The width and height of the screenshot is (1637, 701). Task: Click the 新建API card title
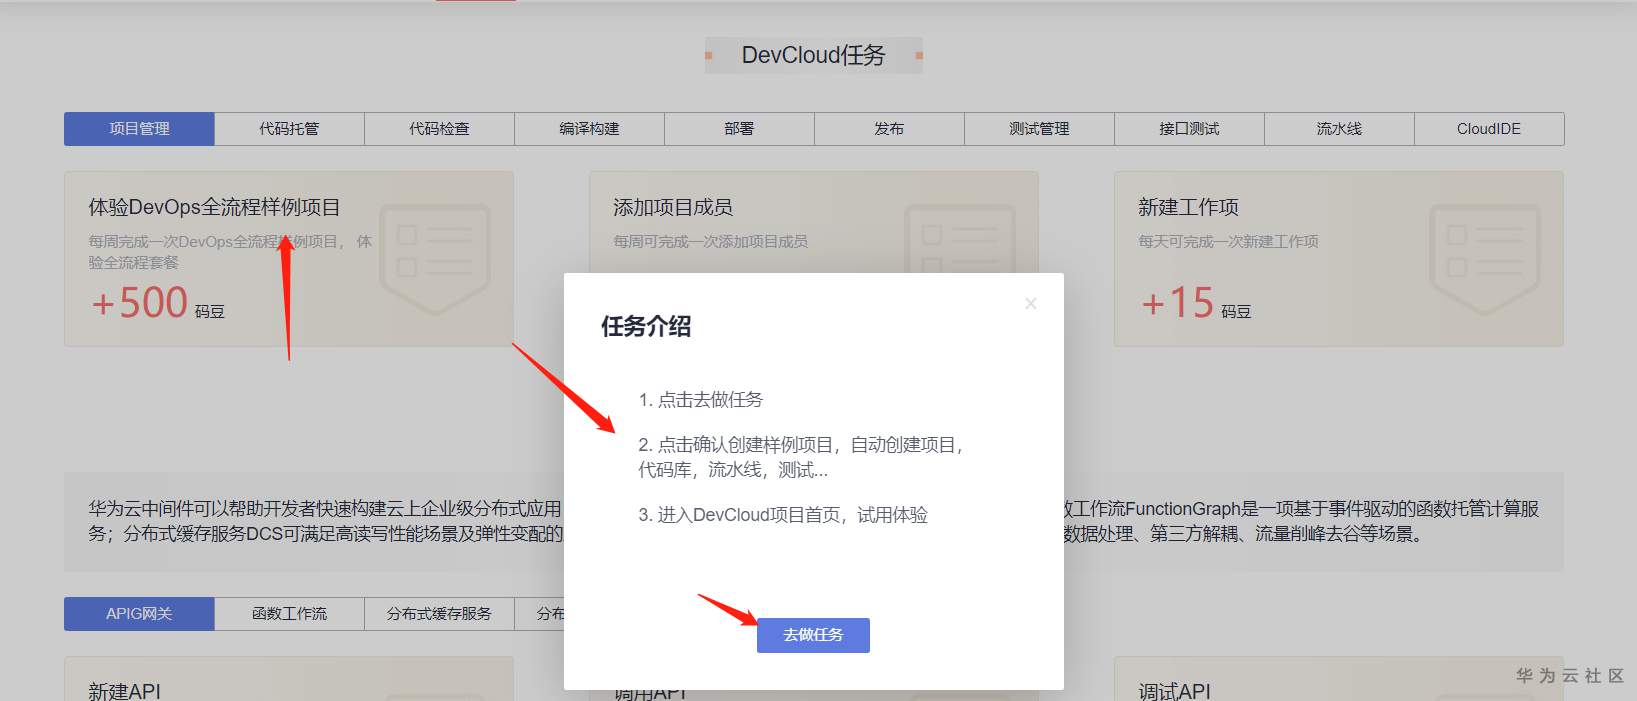(x=124, y=691)
